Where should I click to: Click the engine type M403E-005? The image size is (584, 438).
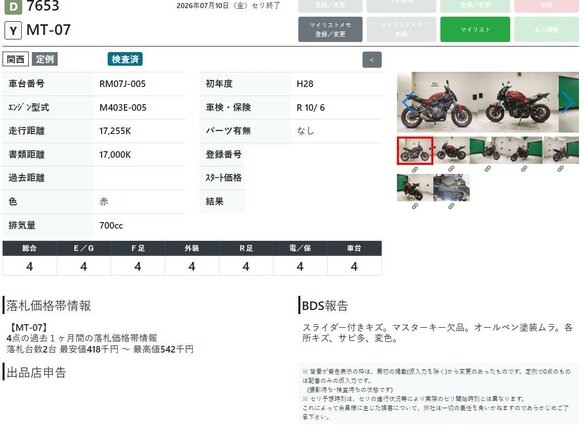point(123,108)
